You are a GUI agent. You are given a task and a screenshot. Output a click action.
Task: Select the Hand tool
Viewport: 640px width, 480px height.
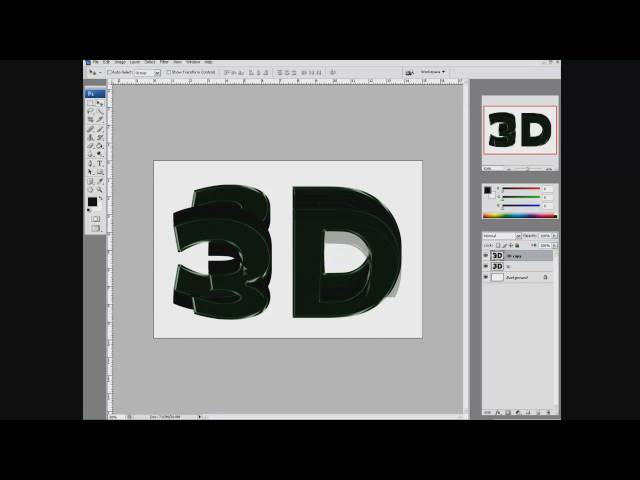[91, 190]
